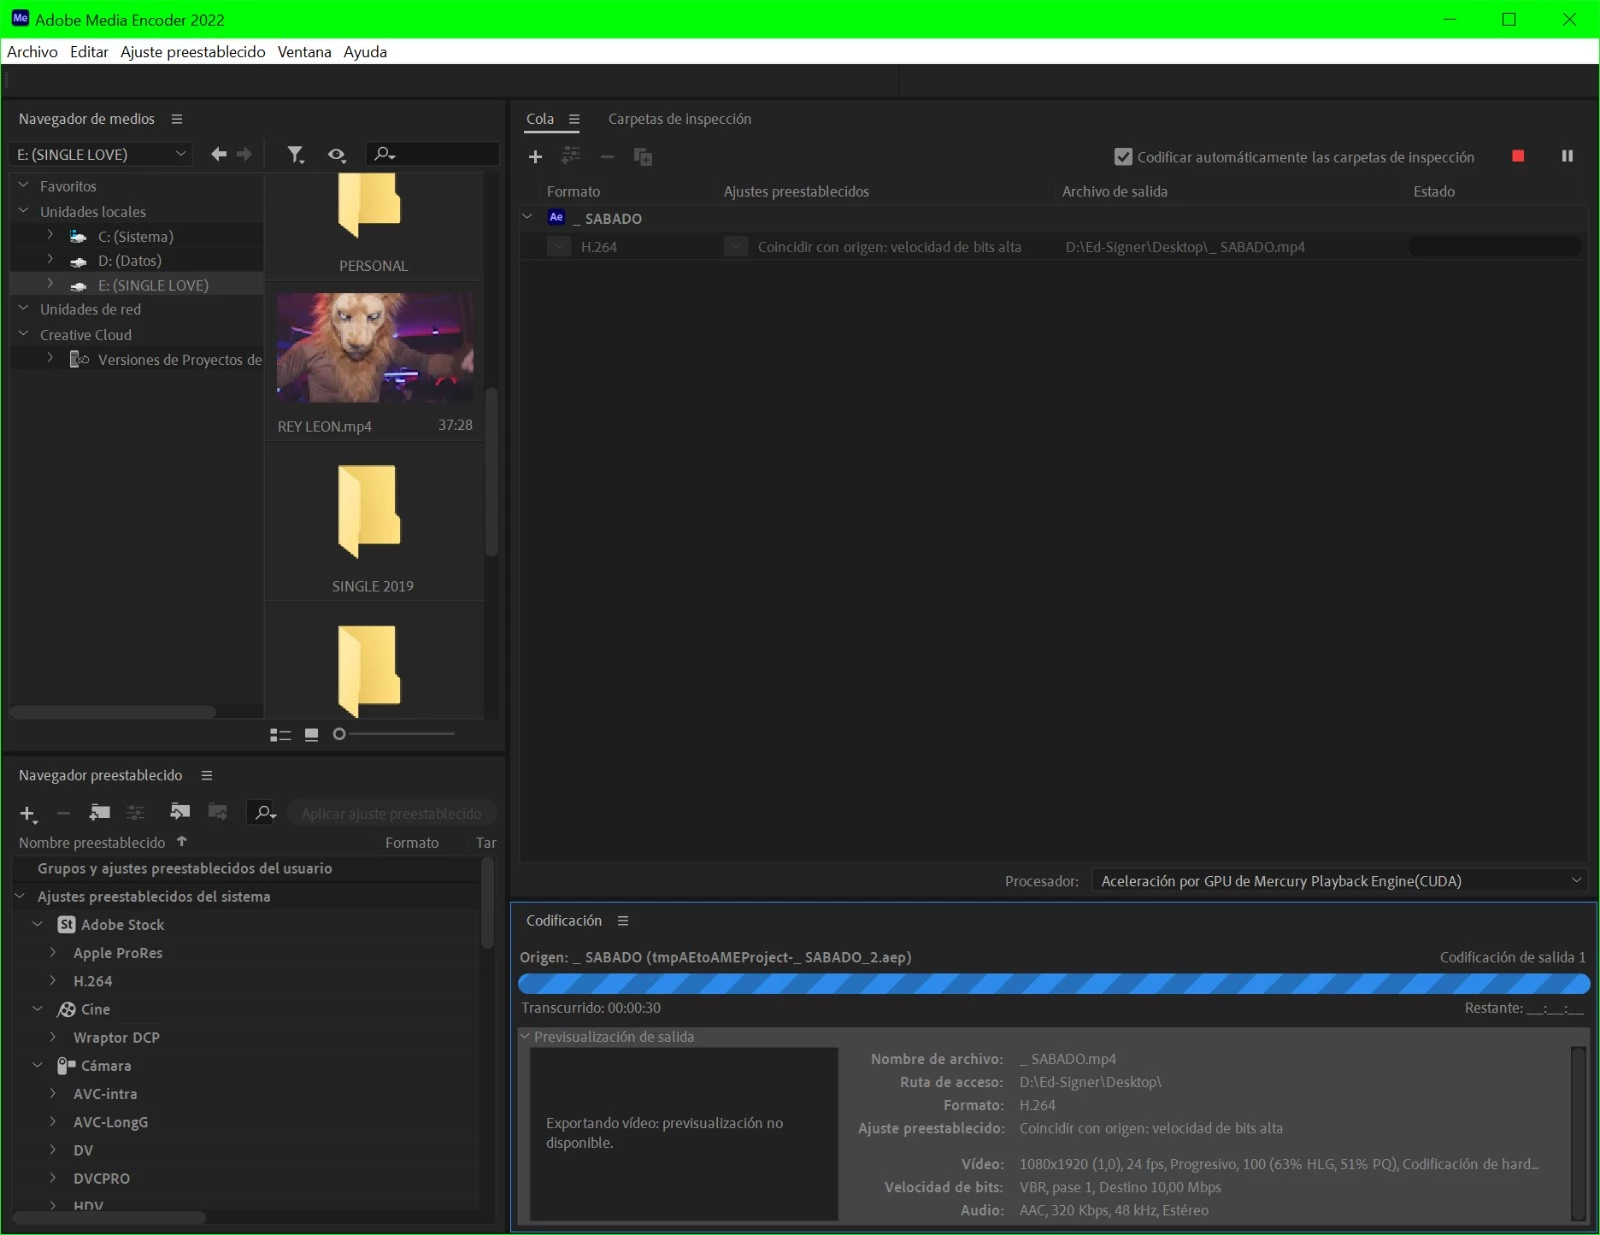
Task: Open the Navegador de medios panel menu
Action: (177, 119)
